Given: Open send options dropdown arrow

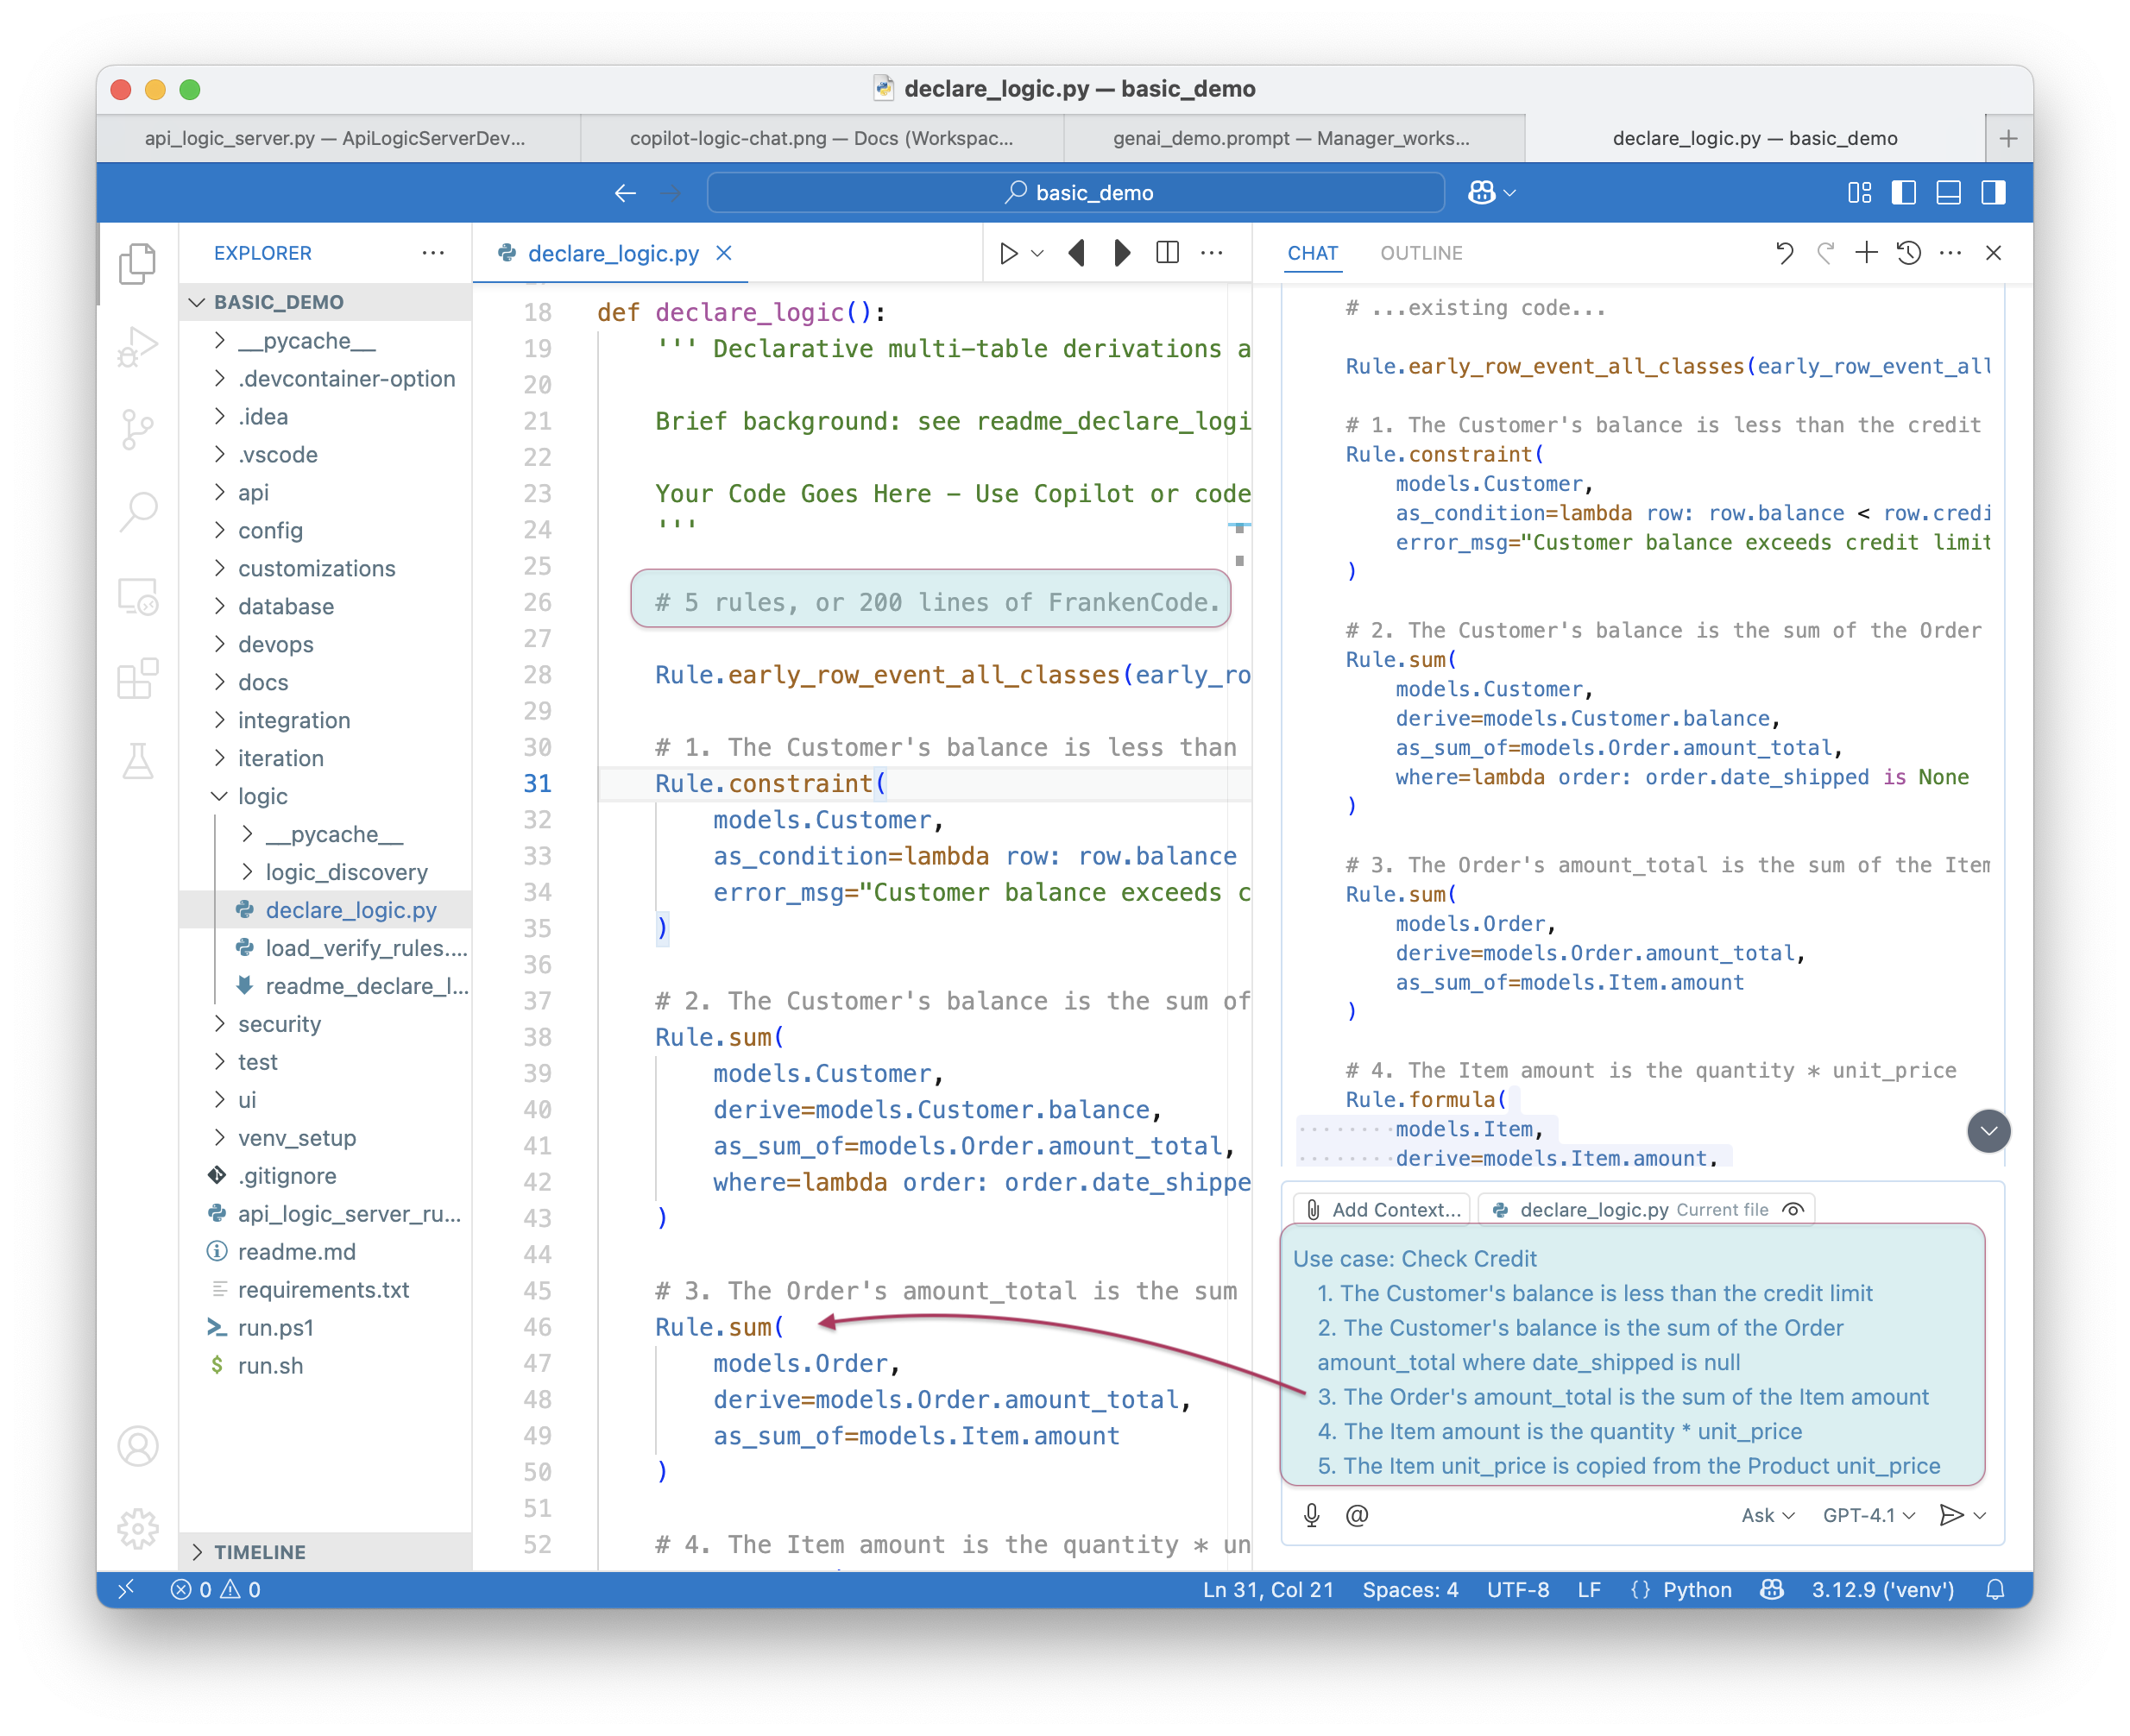Looking at the screenshot, I should coord(1980,1515).
